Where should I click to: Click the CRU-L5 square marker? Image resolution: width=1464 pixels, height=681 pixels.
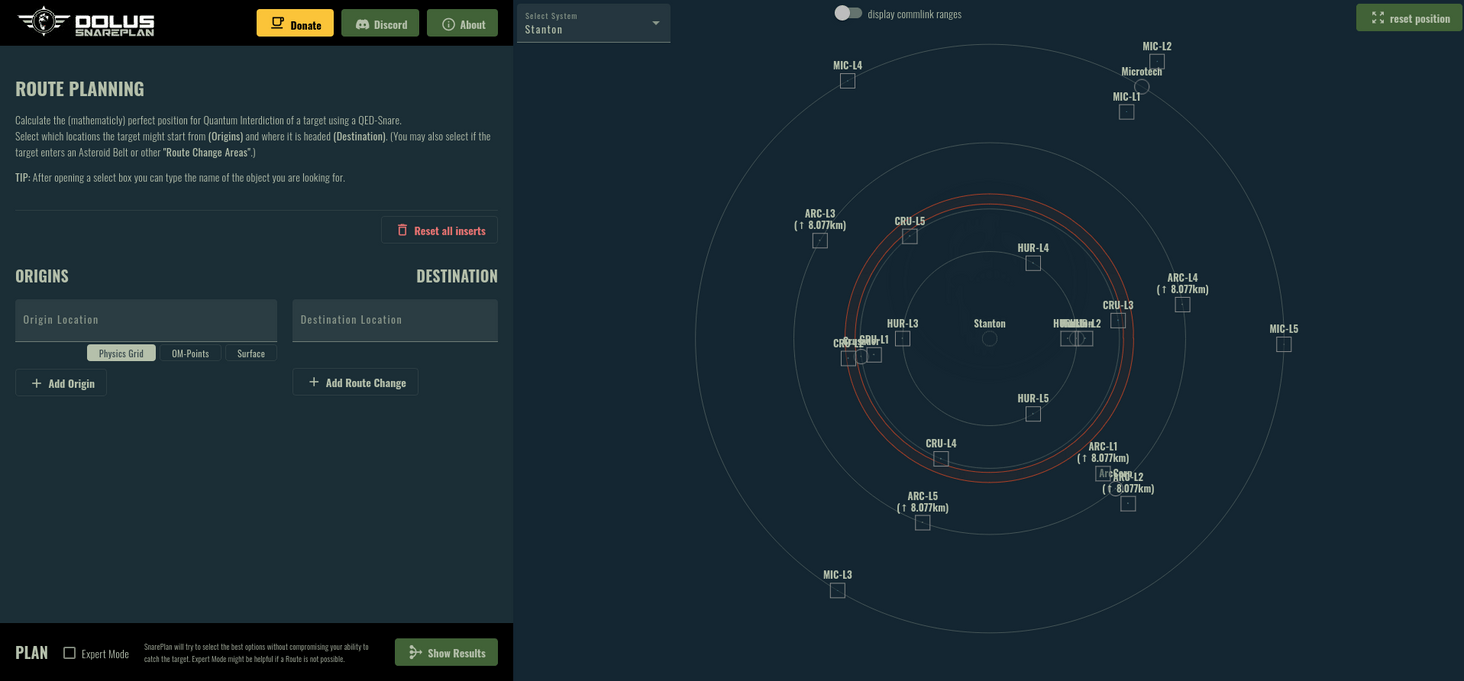[x=909, y=237]
